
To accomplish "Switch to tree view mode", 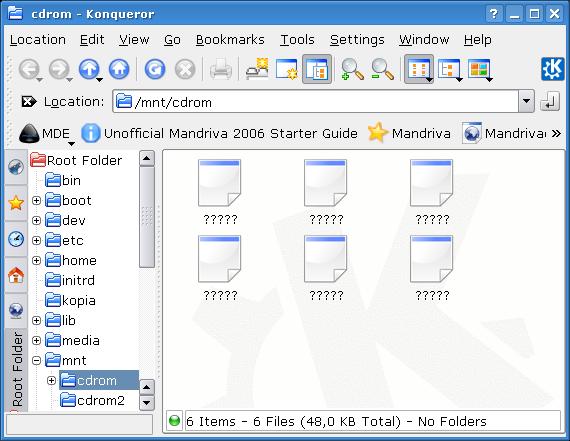I will [x=450, y=69].
